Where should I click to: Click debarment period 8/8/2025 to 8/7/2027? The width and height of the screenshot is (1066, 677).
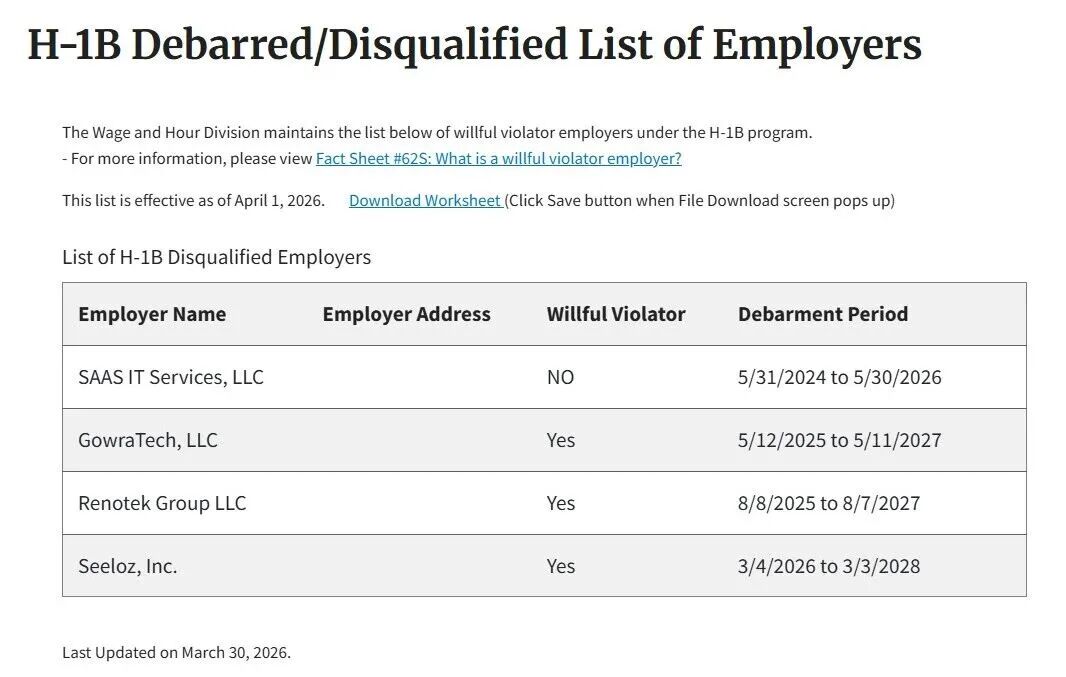(x=829, y=503)
